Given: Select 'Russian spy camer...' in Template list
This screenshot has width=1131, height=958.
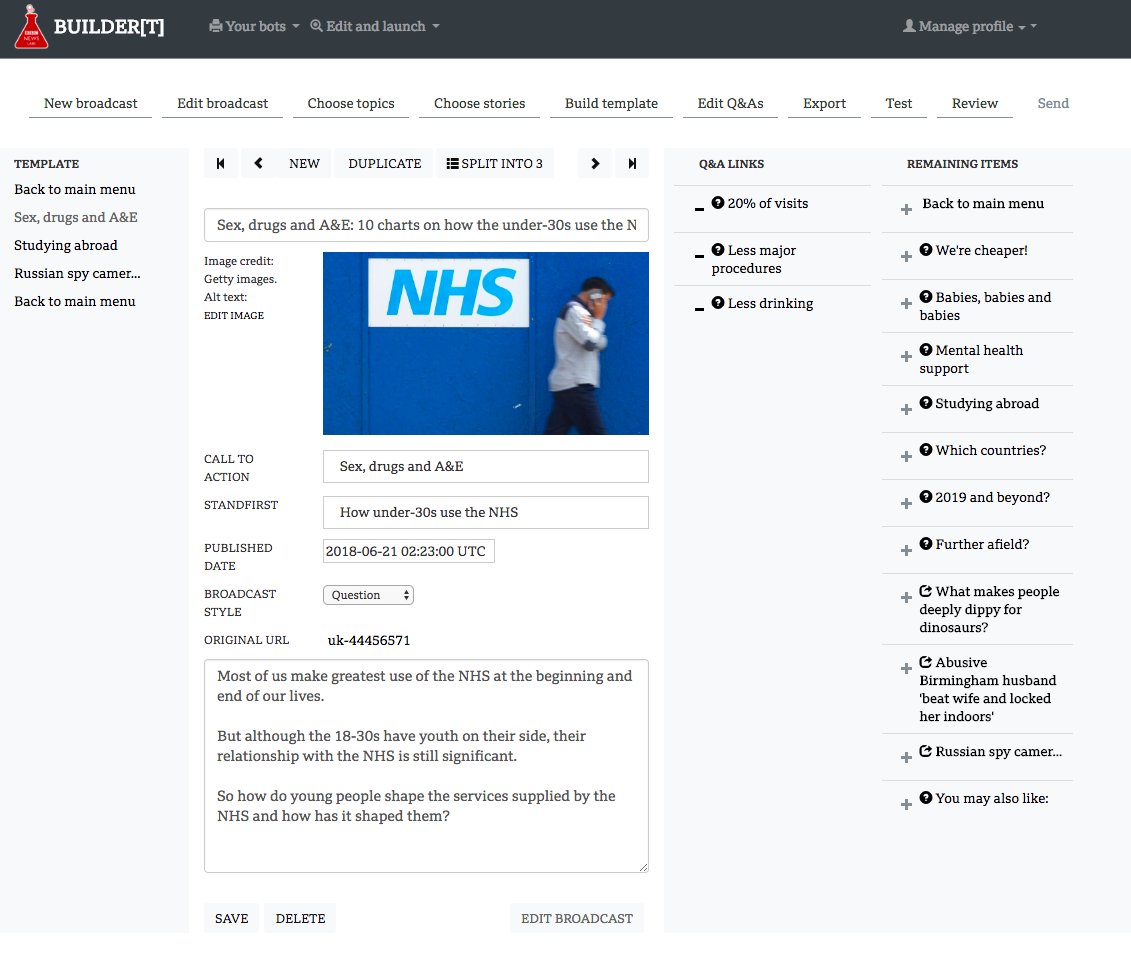Looking at the screenshot, I should point(77,273).
